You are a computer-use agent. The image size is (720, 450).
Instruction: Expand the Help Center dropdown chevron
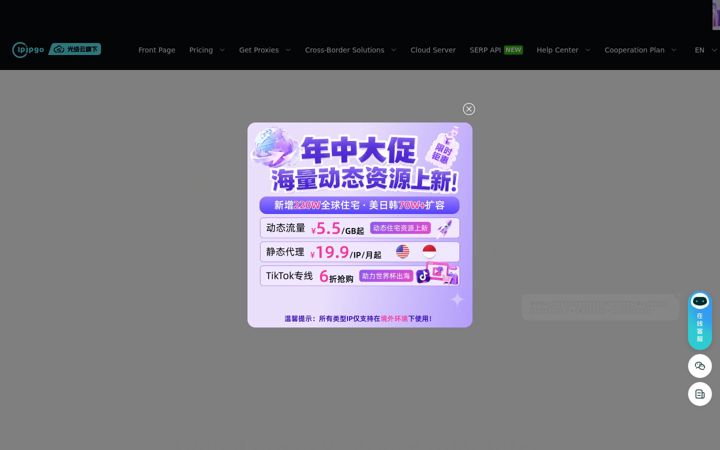tap(588, 50)
